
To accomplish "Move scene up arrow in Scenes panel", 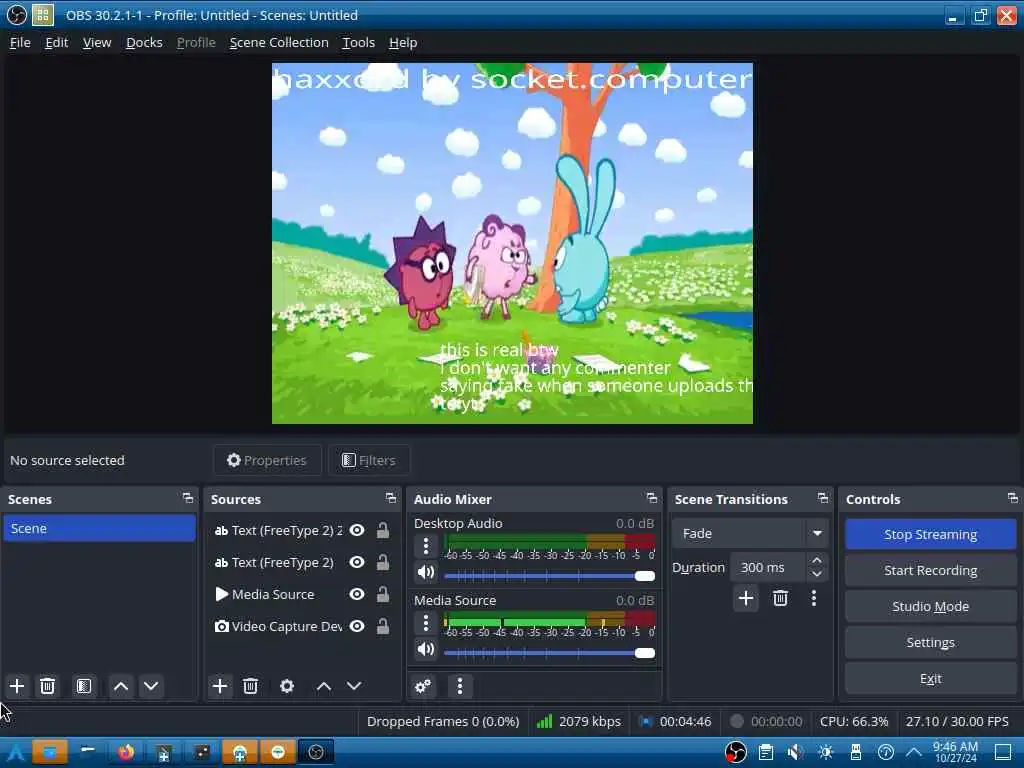I will tap(121, 686).
